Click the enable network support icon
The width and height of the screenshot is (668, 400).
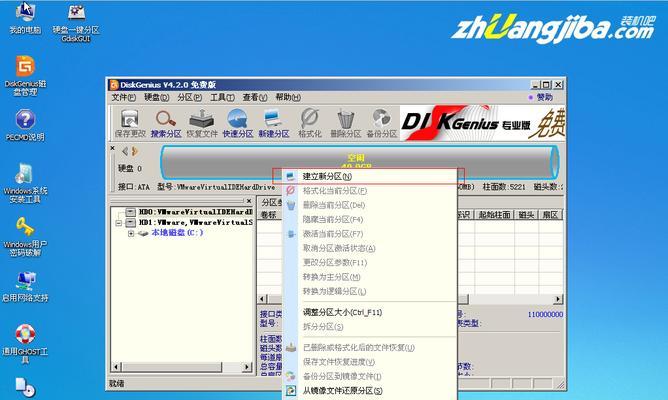pyautogui.click(x=25, y=286)
